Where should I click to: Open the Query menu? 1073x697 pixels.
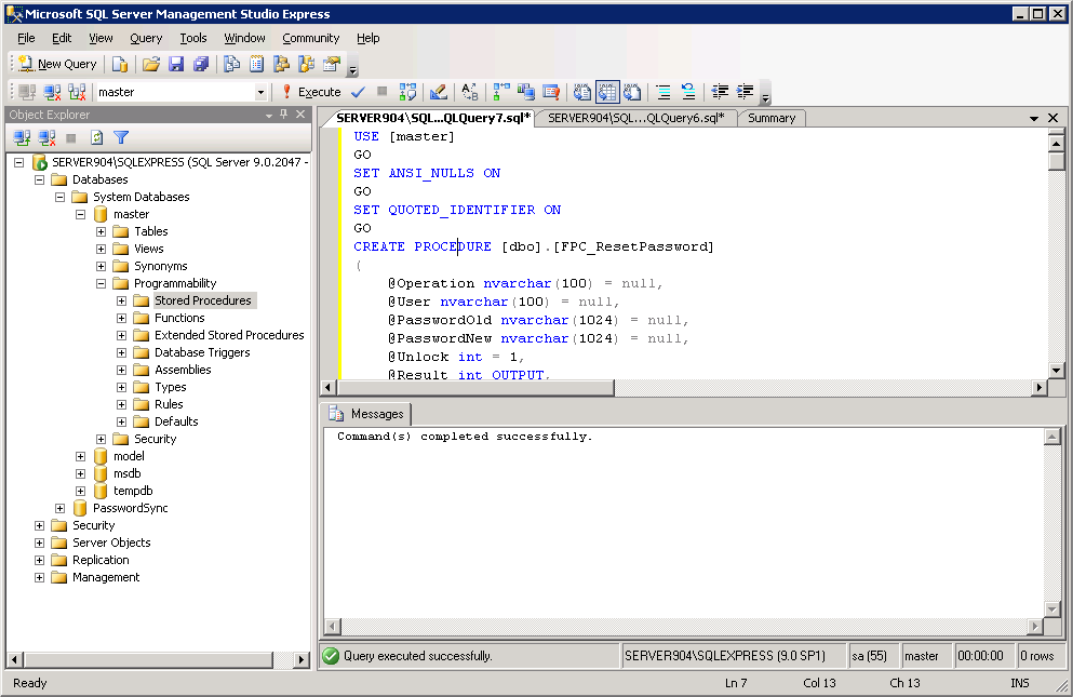click(146, 38)
